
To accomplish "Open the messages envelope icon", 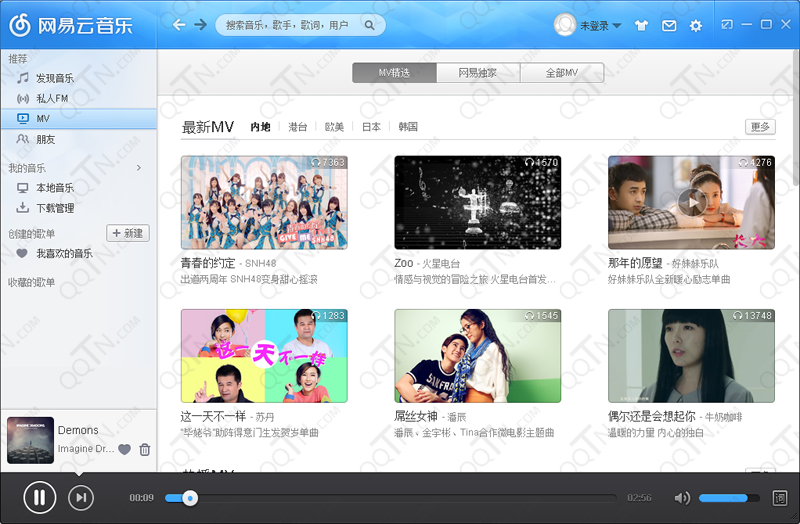I will tap(669, 25).
